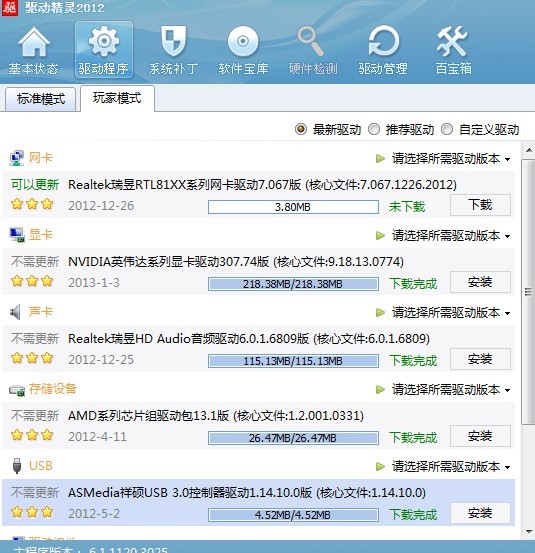Screen dimensions: 535x553
Task: Expand 请选择所需驱动版本 dropdown for USB
Action: [x=451, y=467]
